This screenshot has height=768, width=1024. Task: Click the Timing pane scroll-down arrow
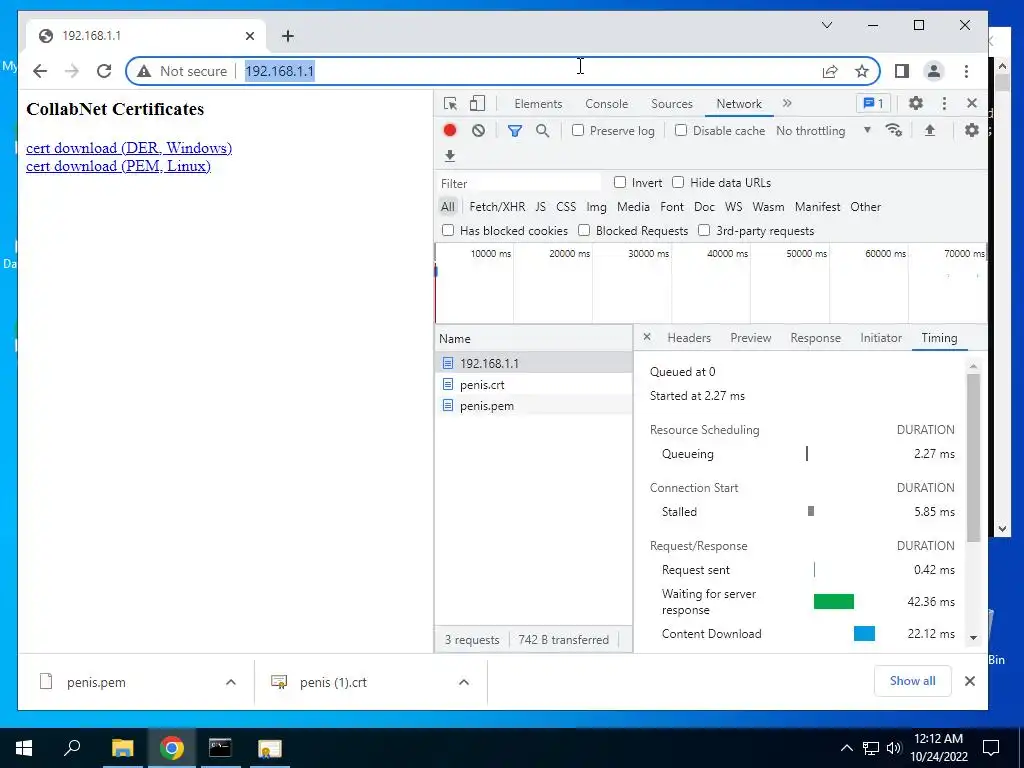tap(973, 637)
